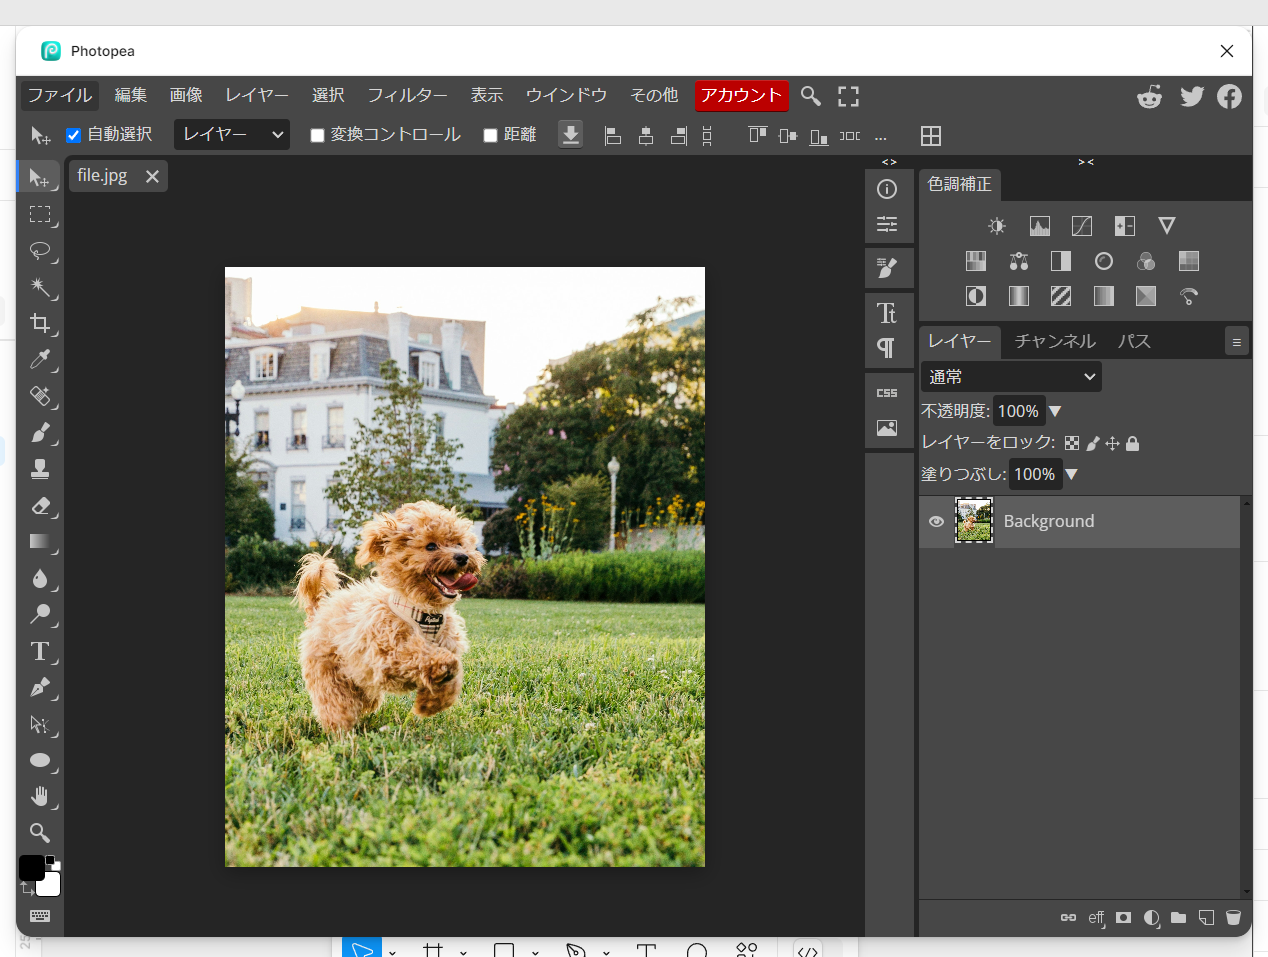Pick the Magic Wand tool
This screenshot has width=1268, height=957.
coord(40,288)
